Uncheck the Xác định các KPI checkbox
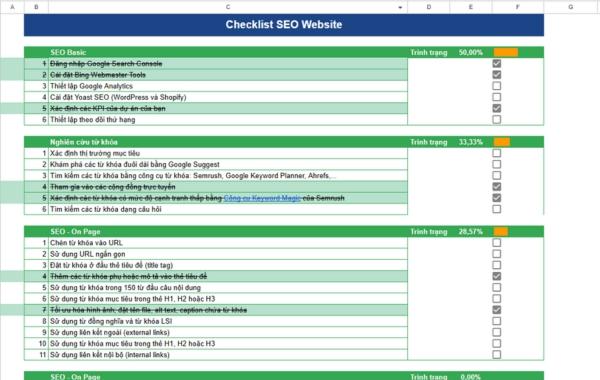 pos(497,108)
